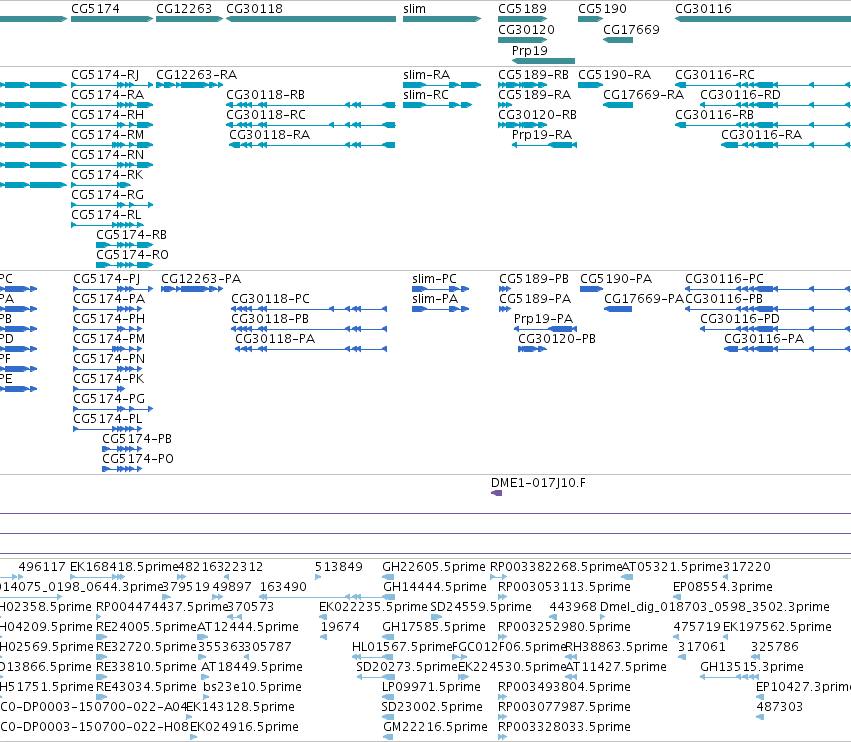Screen dimensions: 851x742
Task: Select the CG30116-RA transcript label
Action: tap(761, 135)
